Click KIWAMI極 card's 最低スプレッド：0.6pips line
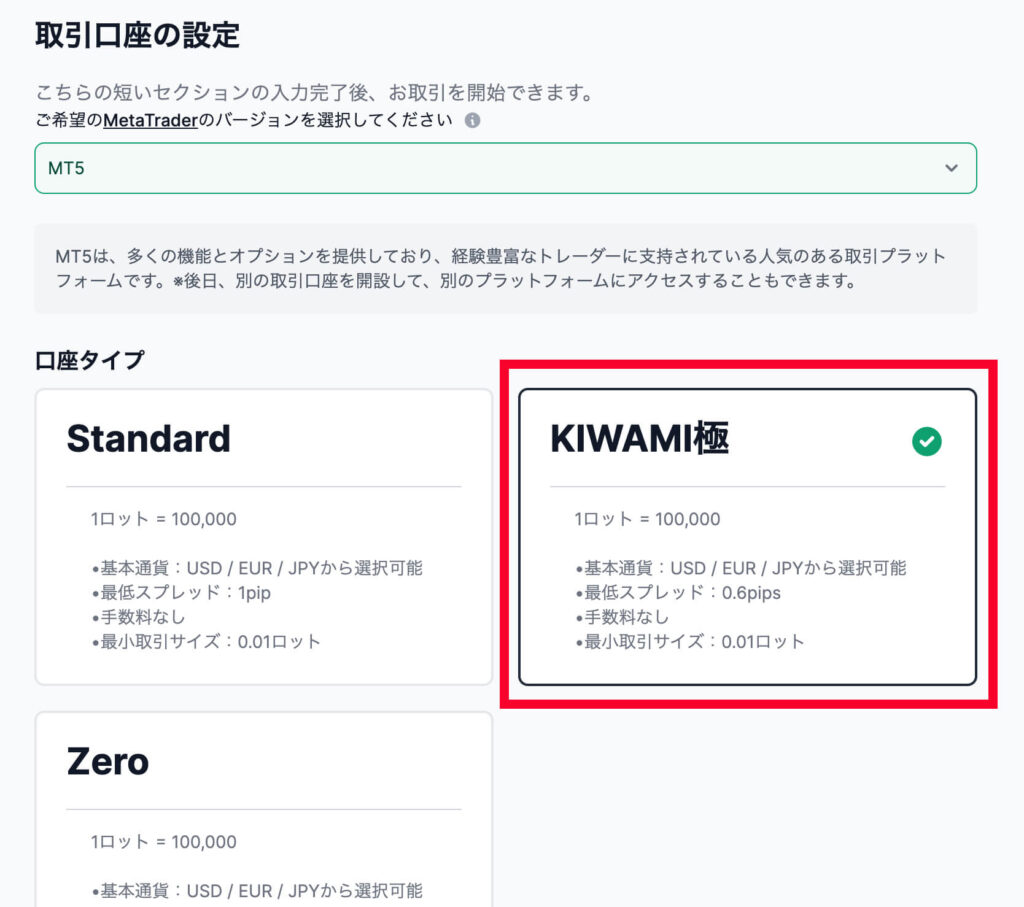This screenshot has width=1024, height=907. [678, 593]
